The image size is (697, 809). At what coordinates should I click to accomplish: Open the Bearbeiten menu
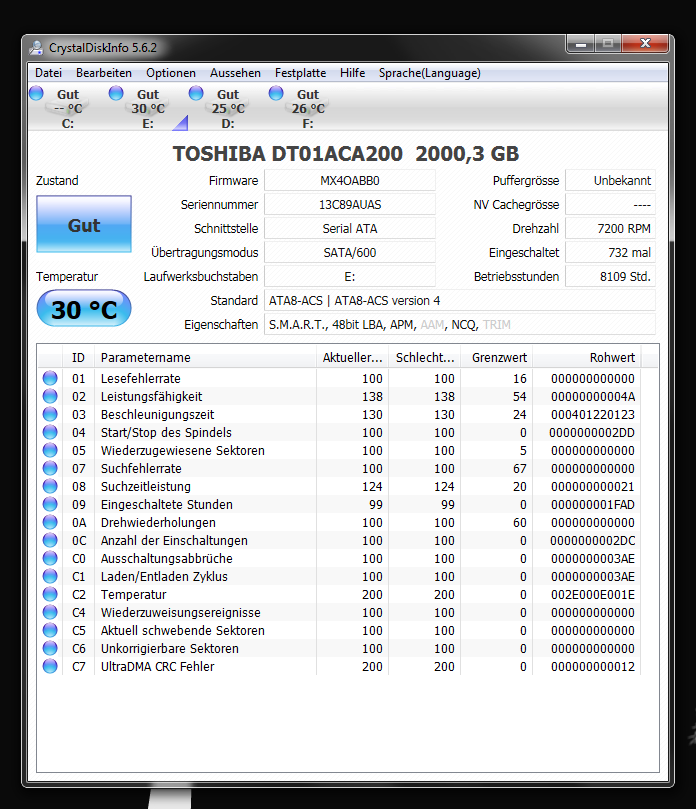click(x=104, y=73)
